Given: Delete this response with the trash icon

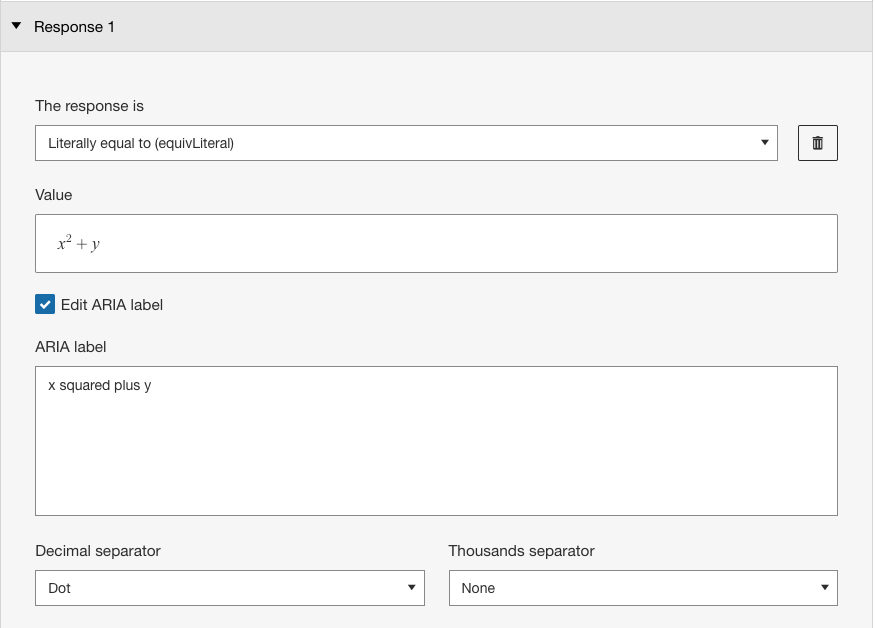Looking at the screenshot, I should coord(818,143).
